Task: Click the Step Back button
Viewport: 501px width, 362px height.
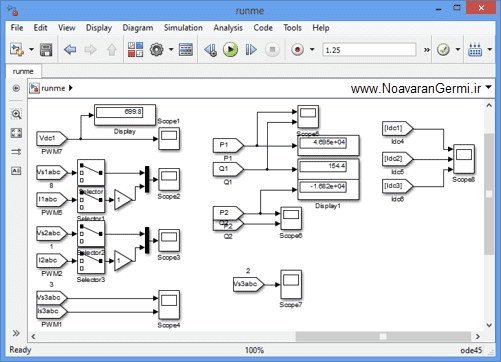Action: click(210, 50)
